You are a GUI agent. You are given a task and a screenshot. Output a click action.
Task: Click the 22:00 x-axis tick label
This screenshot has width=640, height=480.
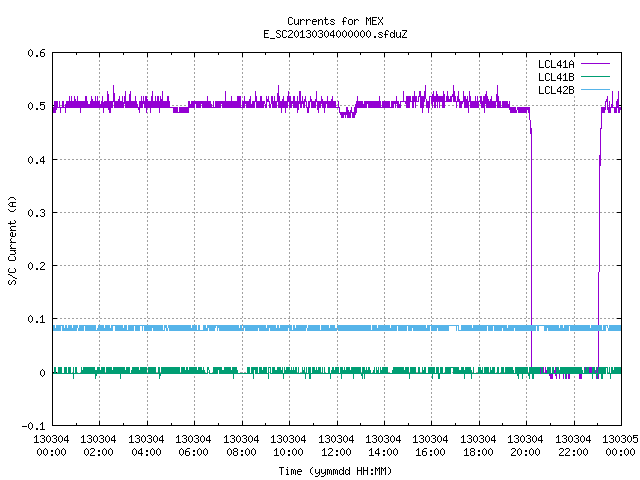coord(573,446)
